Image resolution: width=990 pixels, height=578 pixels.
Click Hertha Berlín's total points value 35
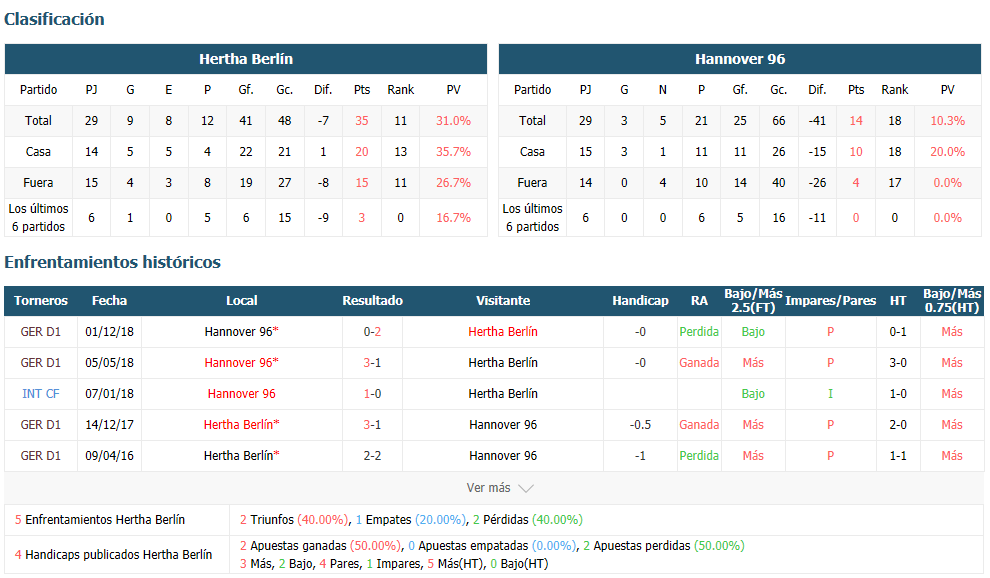pos(362,121)
